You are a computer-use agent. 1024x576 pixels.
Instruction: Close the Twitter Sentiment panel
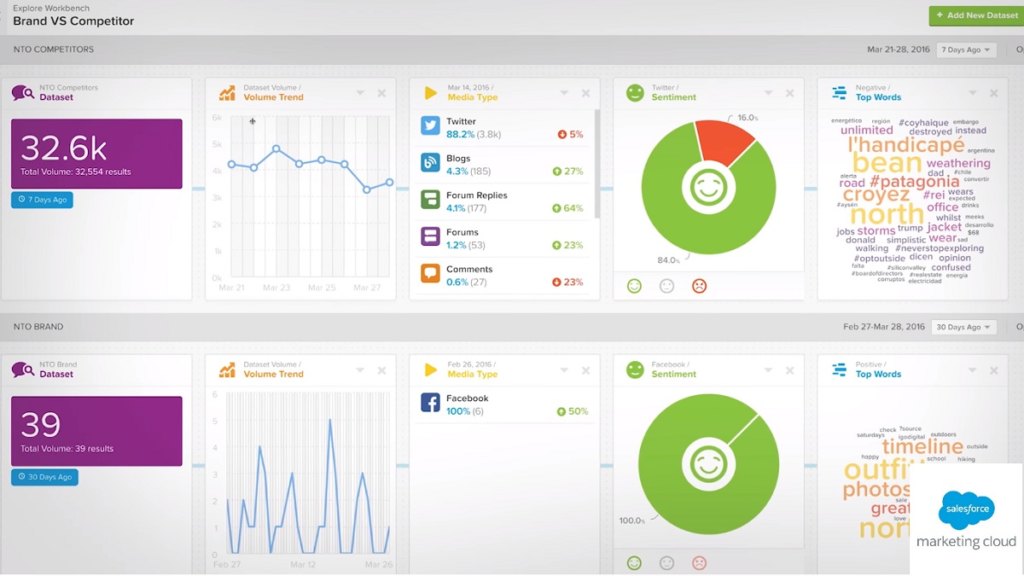pos(789,93)
